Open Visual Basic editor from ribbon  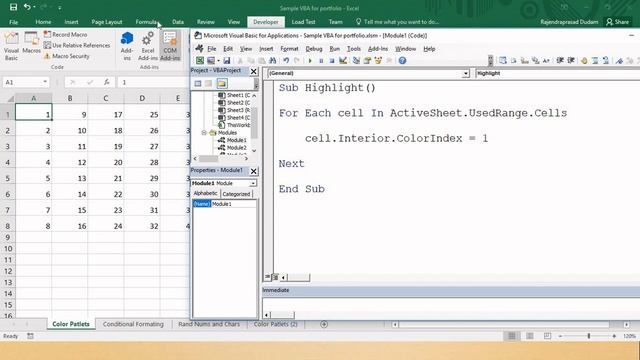[11, 46]
